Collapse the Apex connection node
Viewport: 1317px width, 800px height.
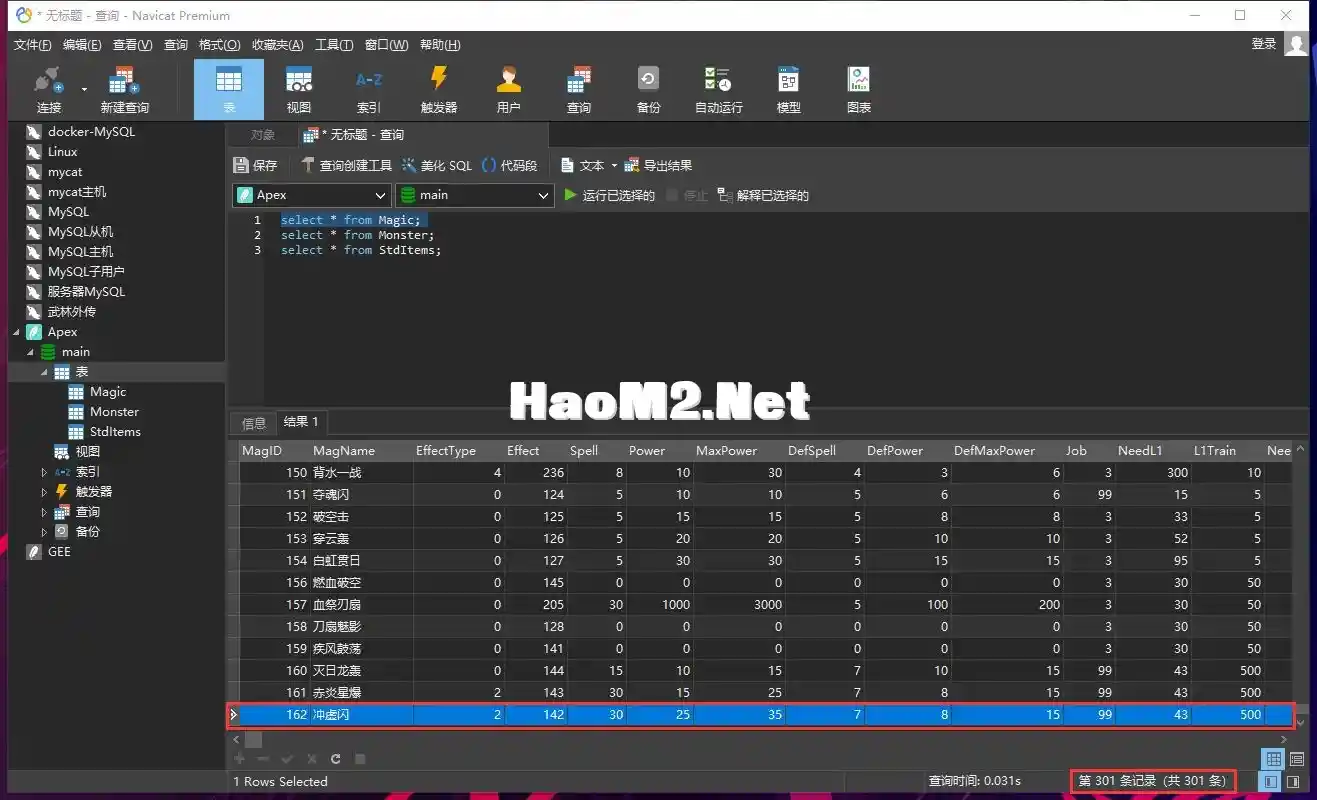pos(16,332)
